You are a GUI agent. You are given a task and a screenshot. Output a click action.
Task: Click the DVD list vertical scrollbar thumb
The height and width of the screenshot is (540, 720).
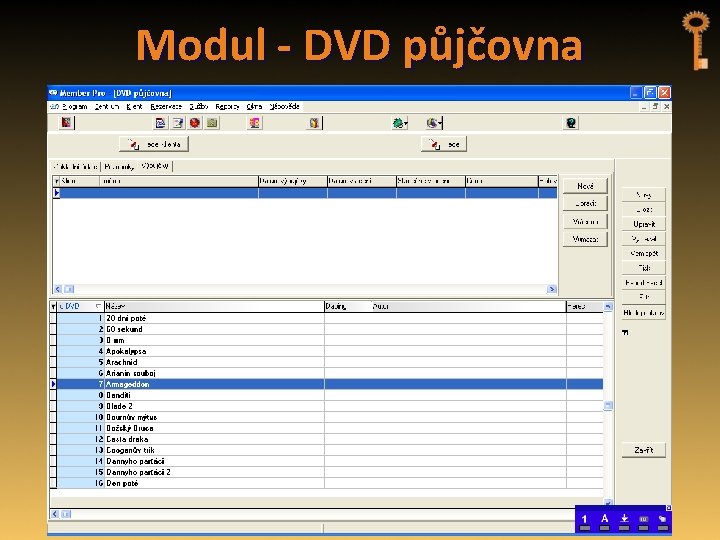pyautogui.click(x=608, y=405)
